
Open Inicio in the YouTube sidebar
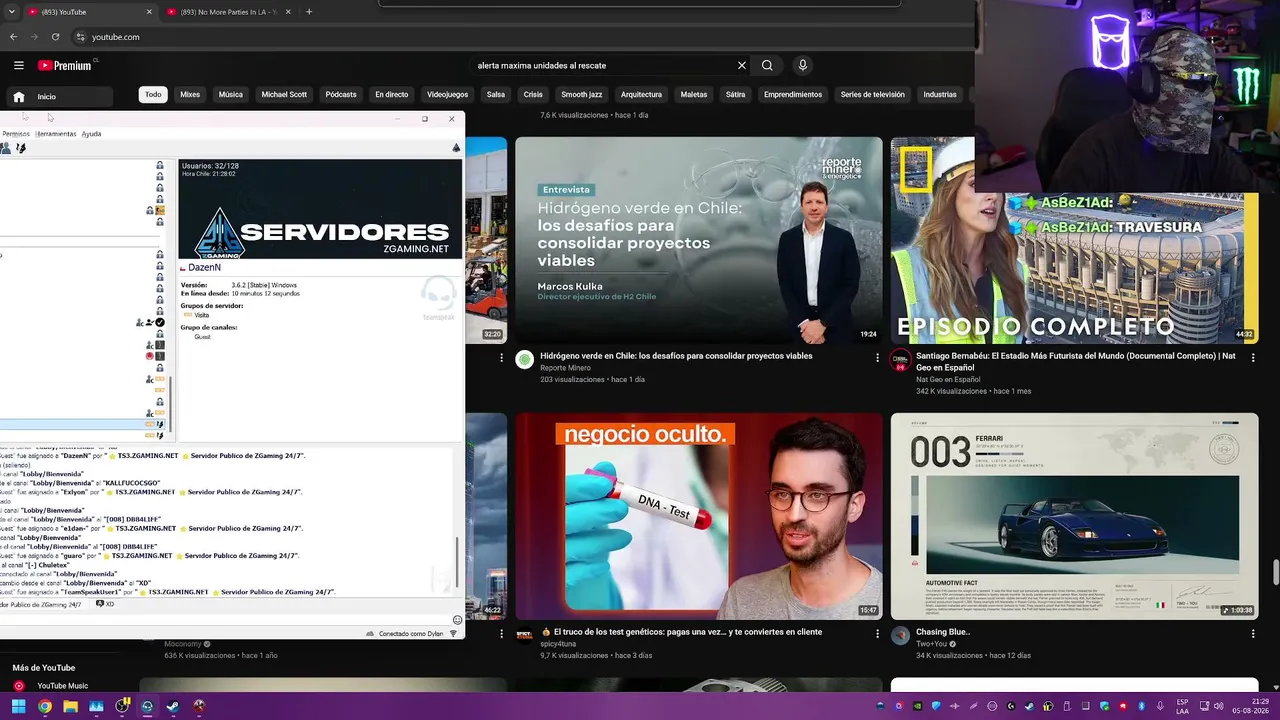(x=58, y=97)
